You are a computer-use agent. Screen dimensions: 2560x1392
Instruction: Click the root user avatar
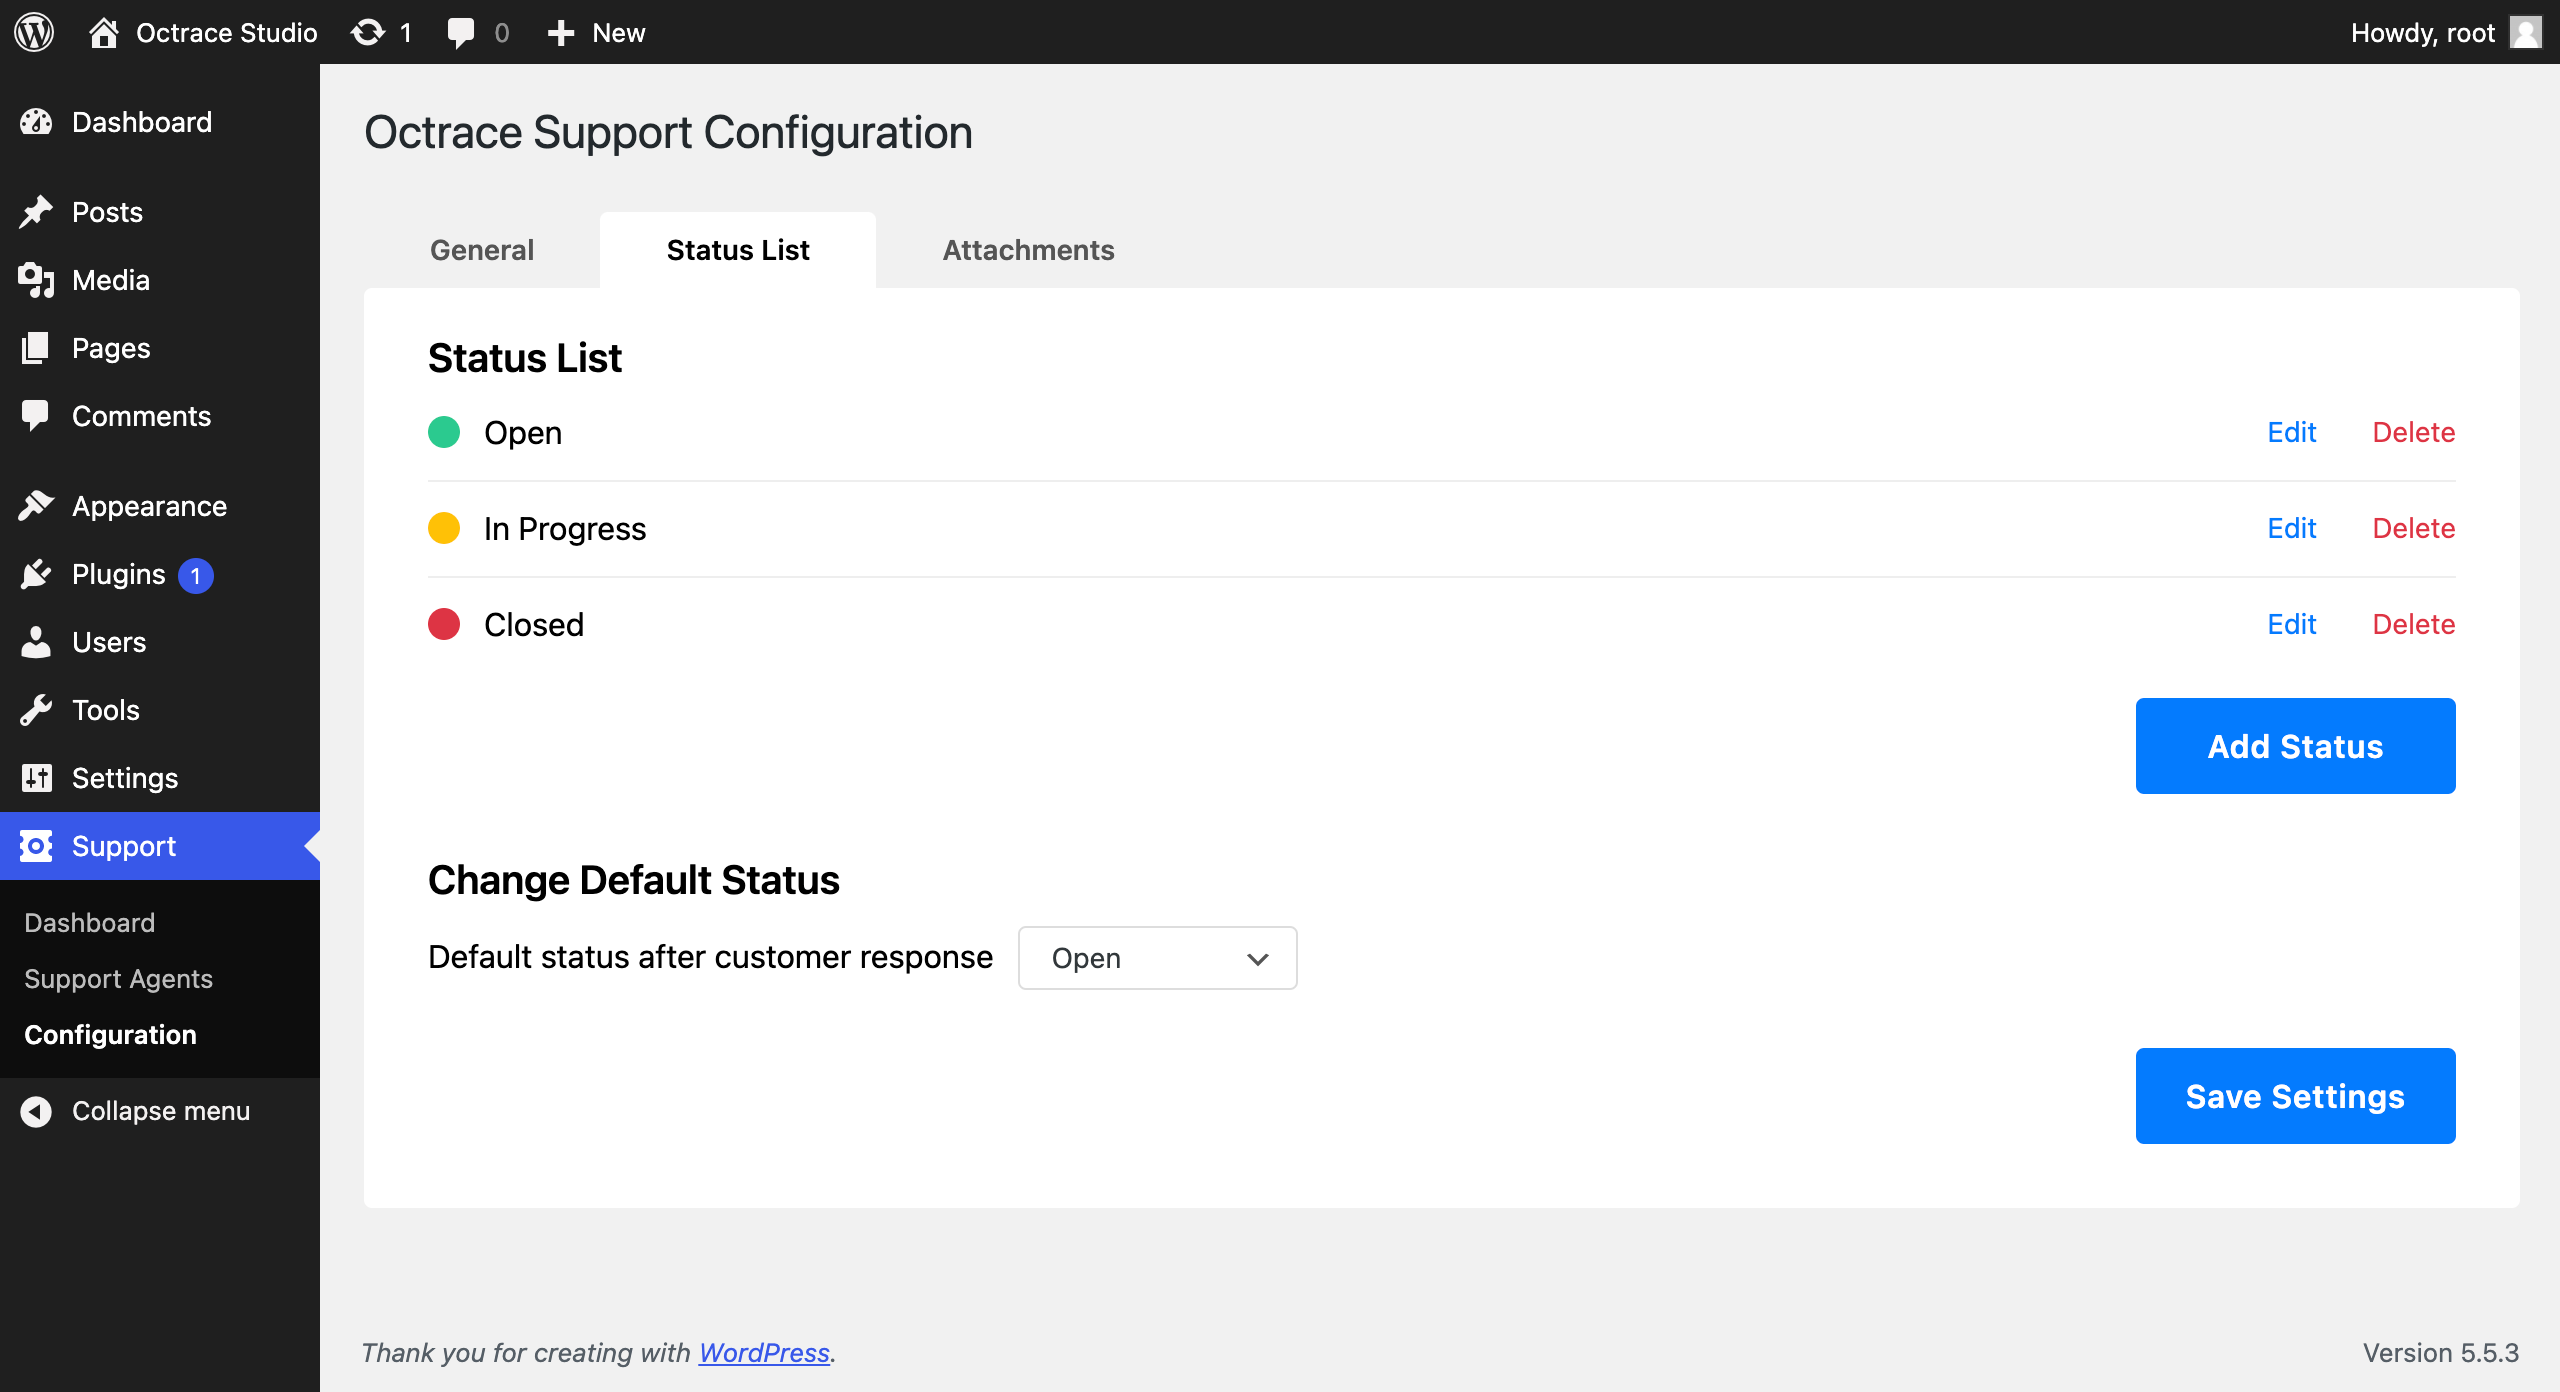2526,32
